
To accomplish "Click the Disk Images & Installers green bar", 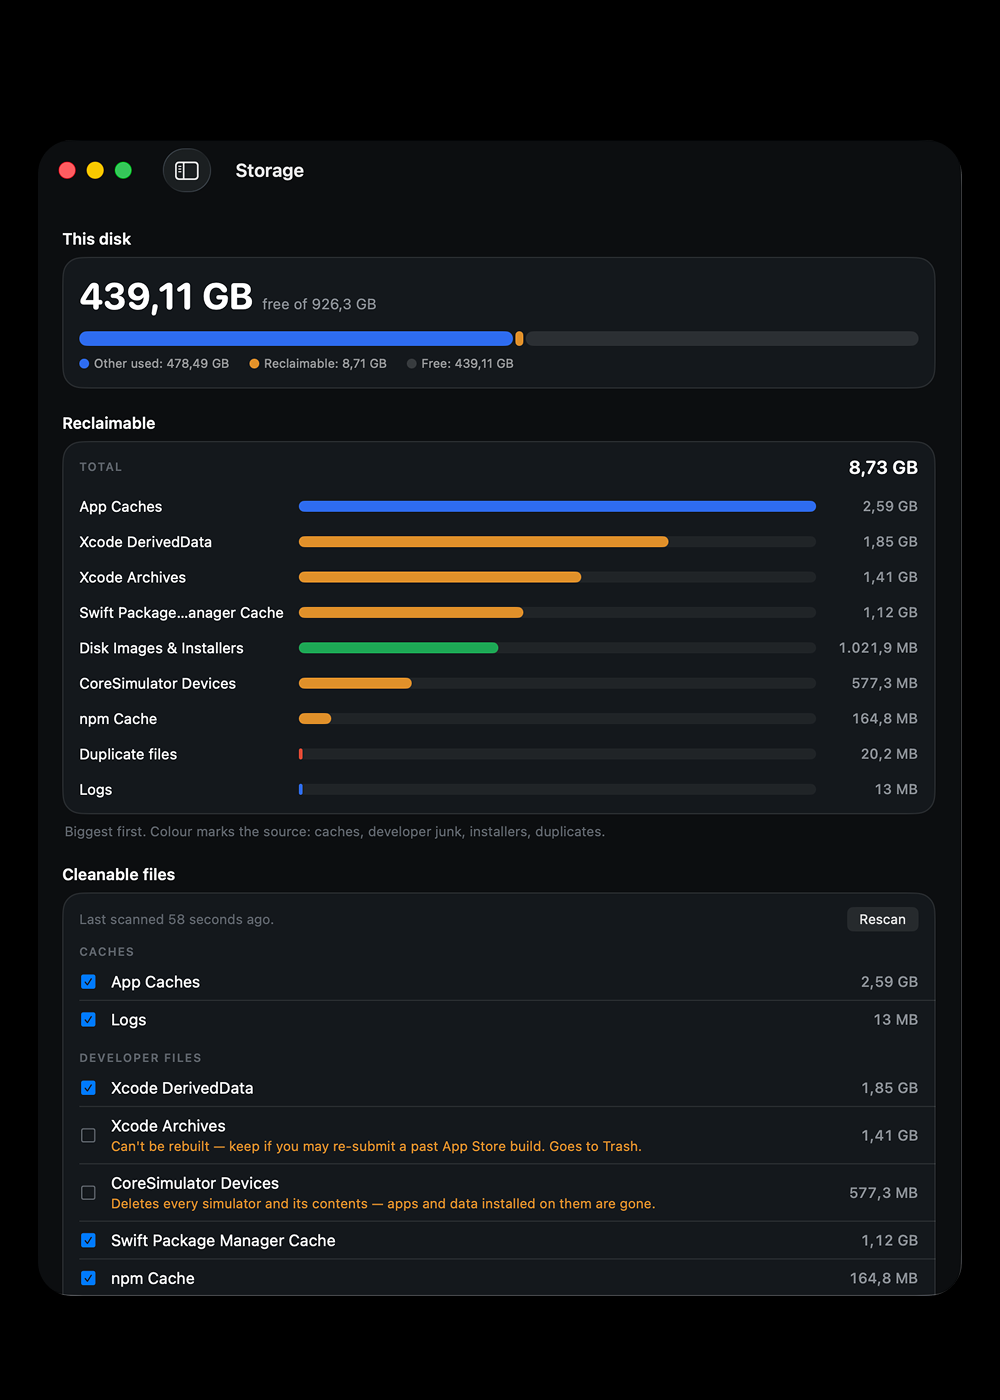I will pos(398,648).
